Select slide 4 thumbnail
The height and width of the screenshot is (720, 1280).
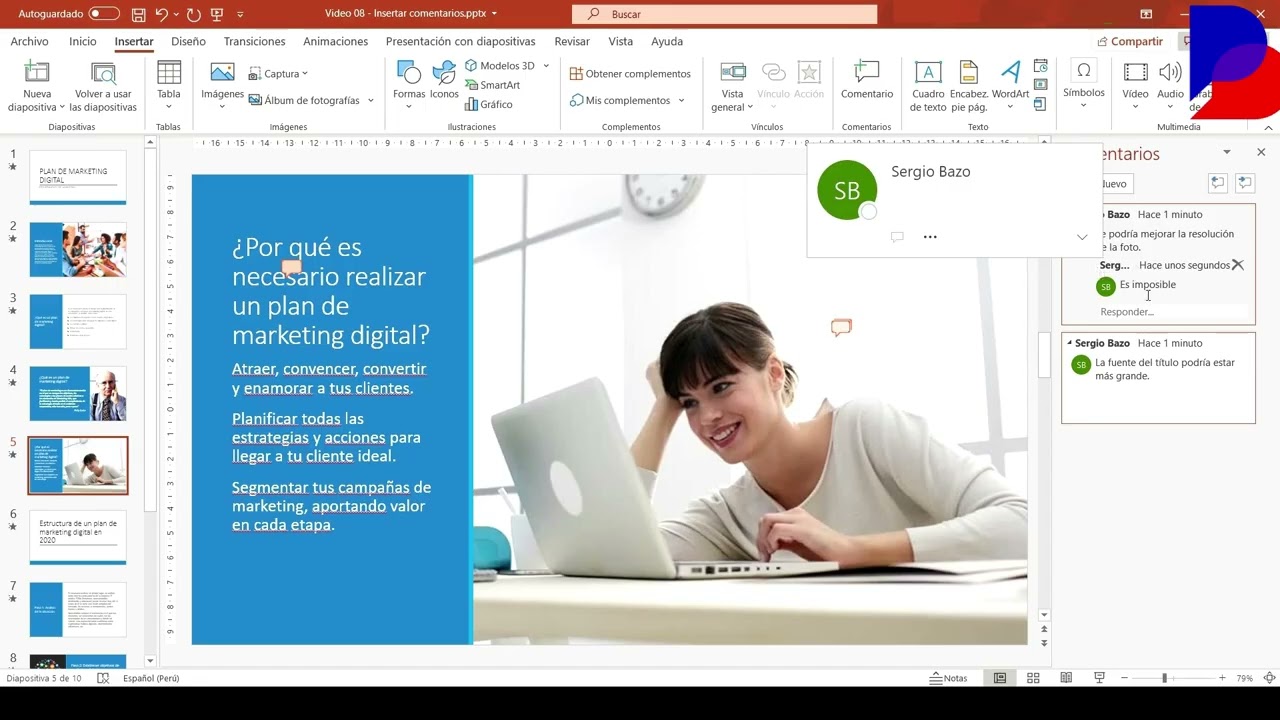pos(78,393)
